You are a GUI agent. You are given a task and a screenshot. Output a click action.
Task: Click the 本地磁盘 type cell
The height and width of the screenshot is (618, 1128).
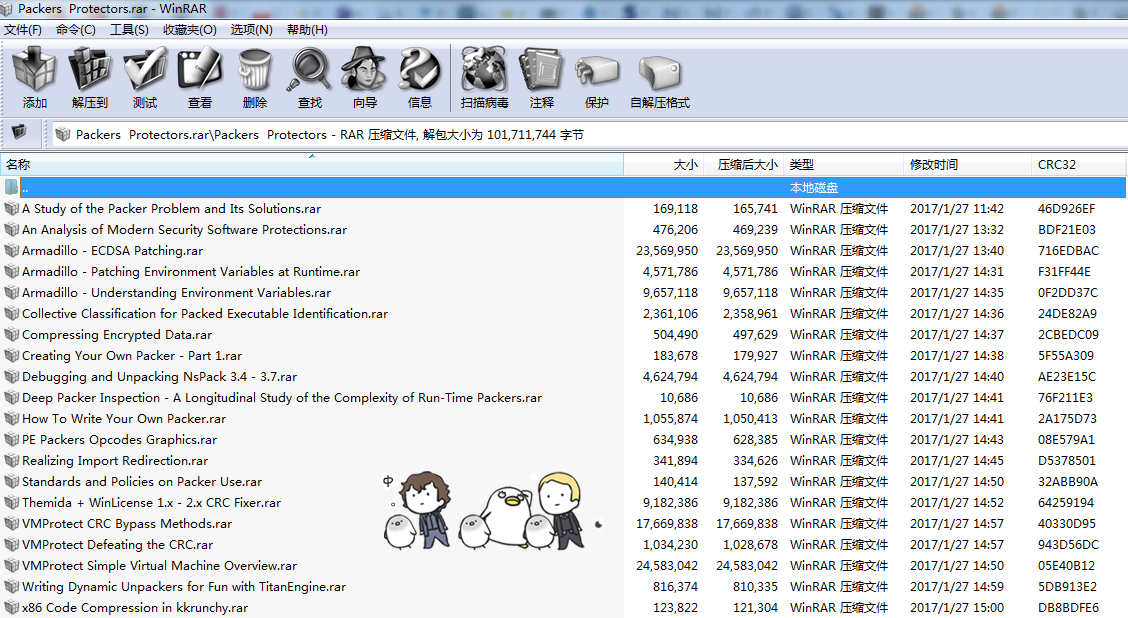[x=814, y=188]
